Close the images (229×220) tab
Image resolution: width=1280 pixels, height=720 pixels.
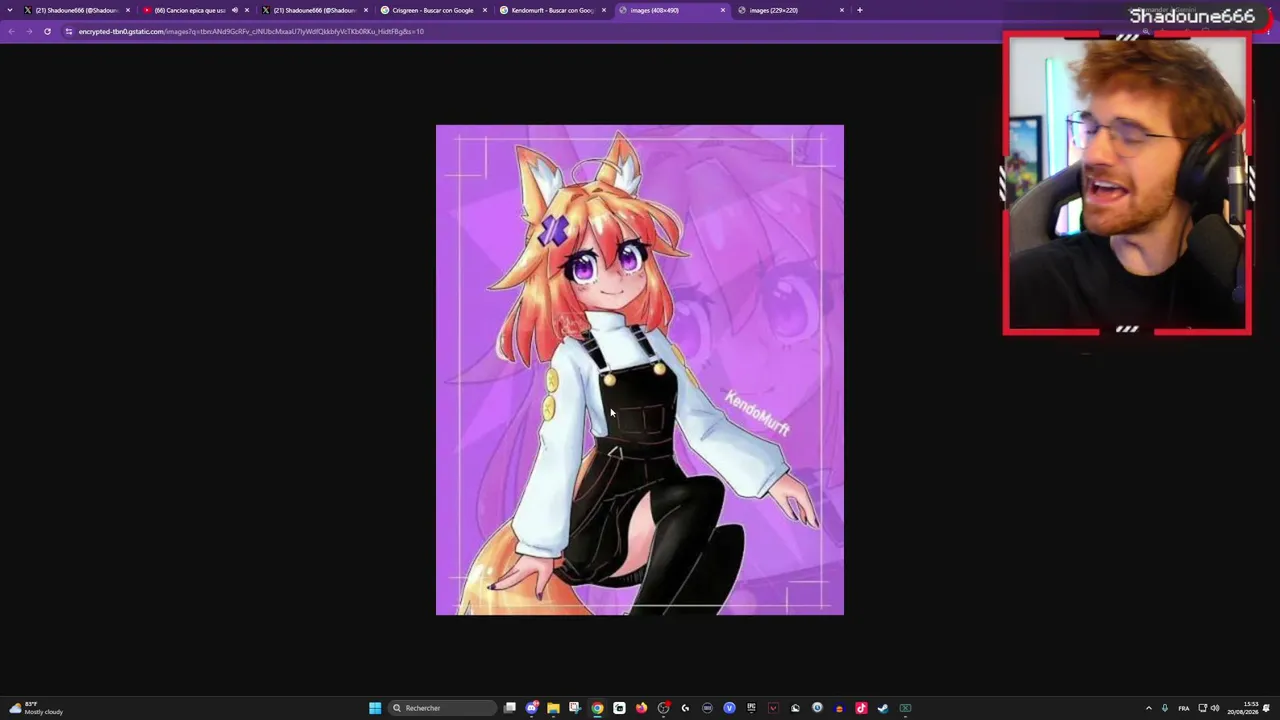(842, 10)
